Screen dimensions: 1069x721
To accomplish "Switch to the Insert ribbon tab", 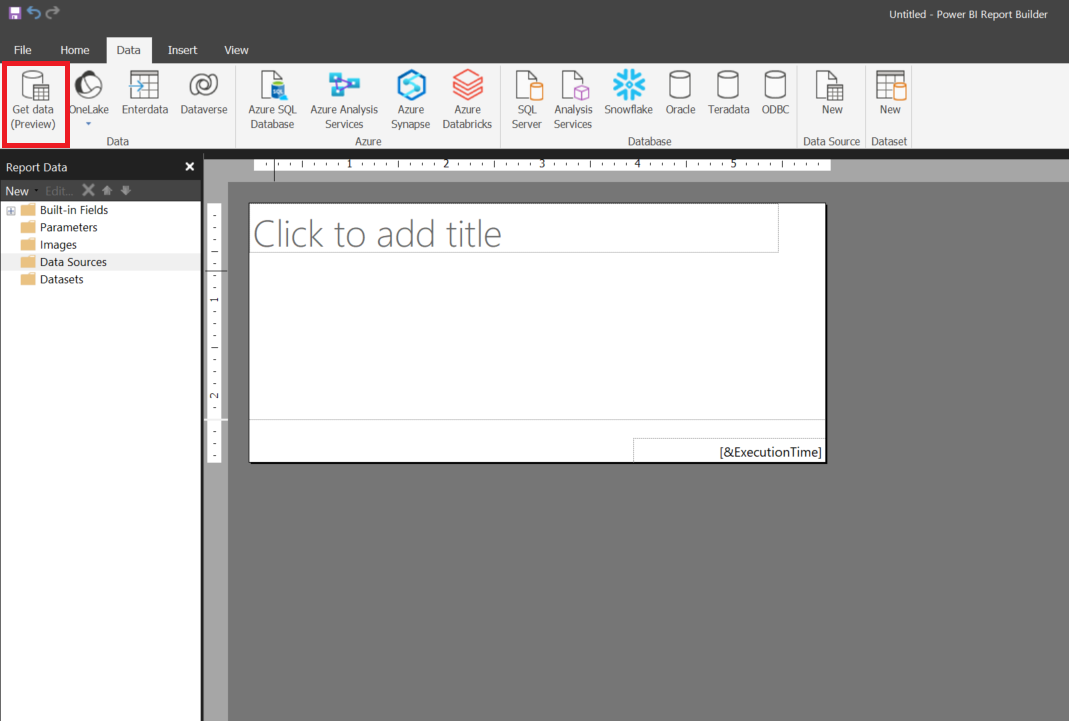I will pos(182,50).
